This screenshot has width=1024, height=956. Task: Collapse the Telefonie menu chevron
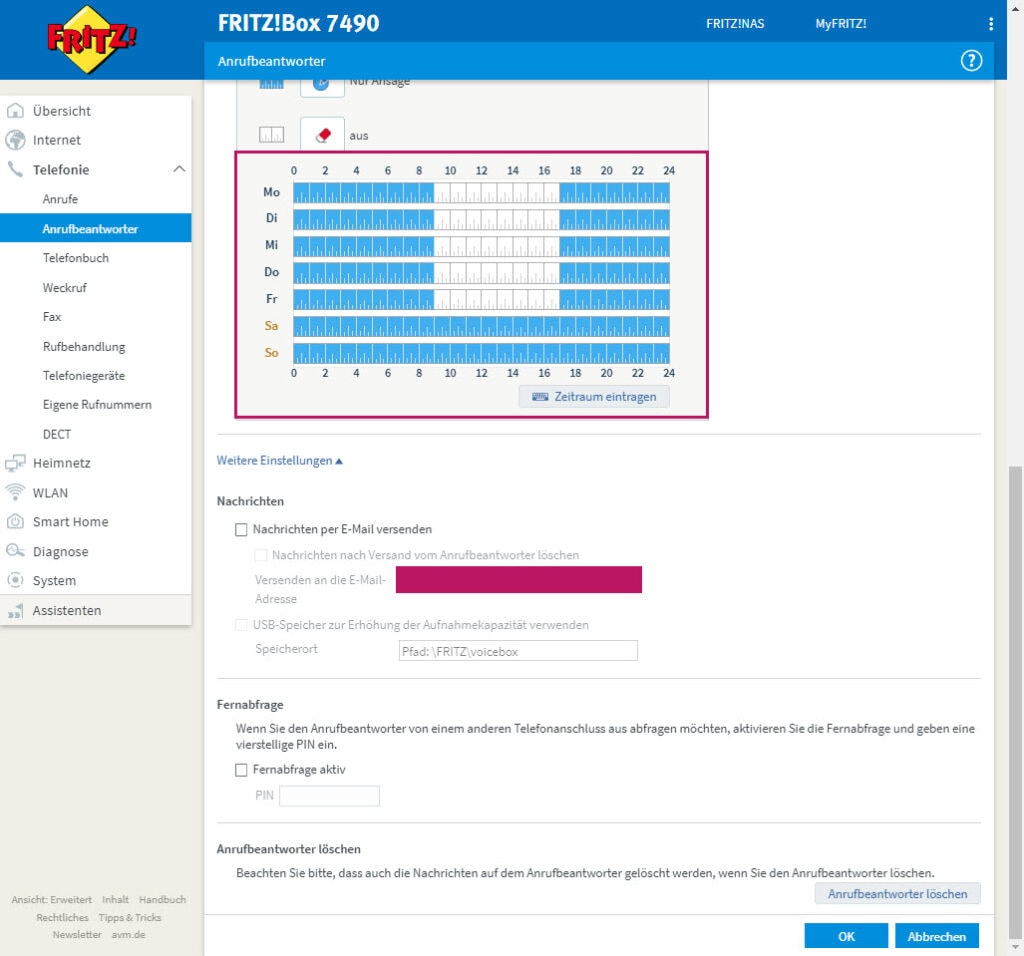[179, 170]
